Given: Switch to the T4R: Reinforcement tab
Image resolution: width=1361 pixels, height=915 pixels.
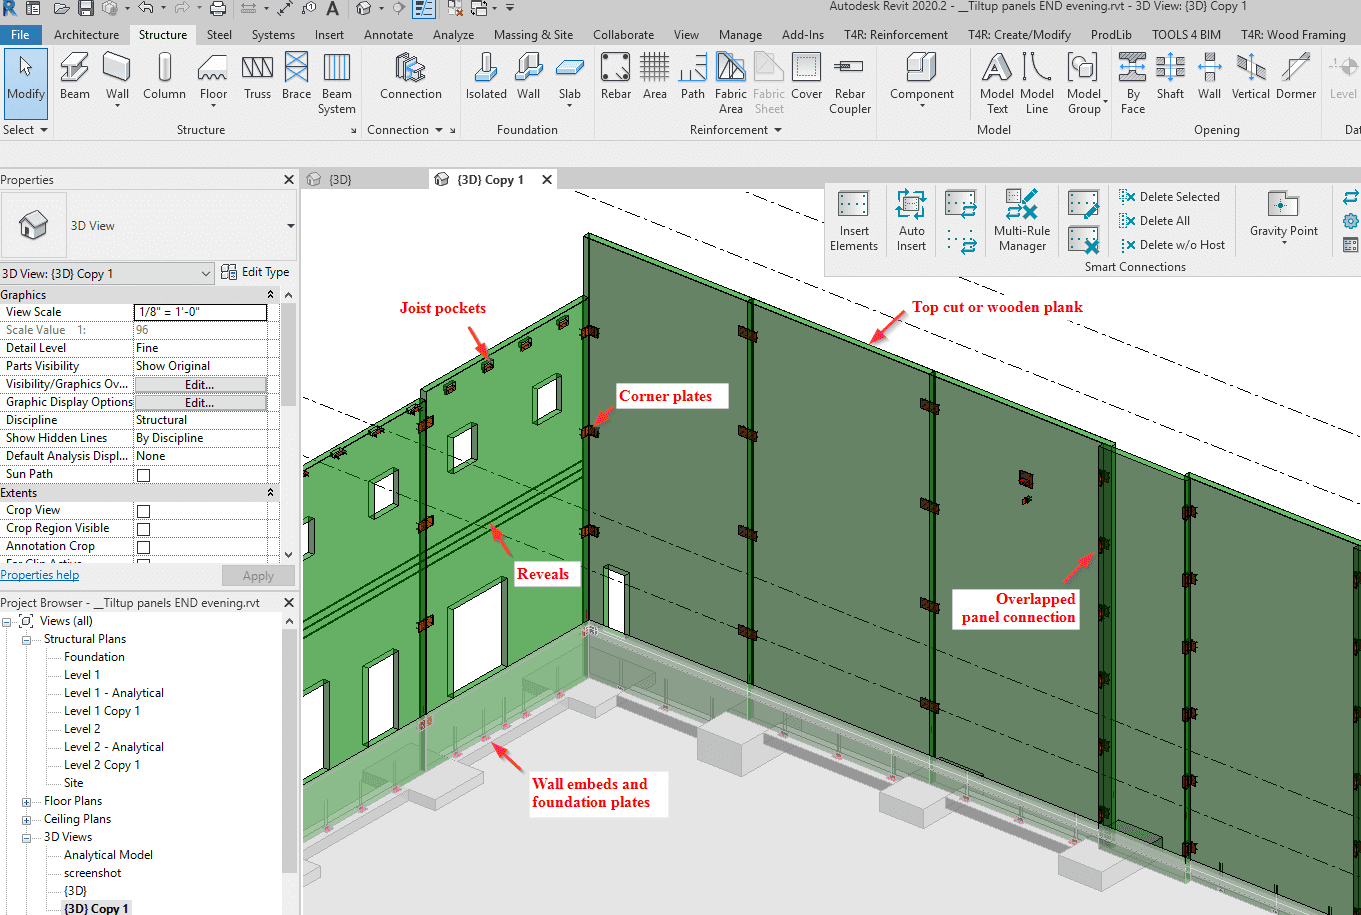Looking at the screenshot, I should tap(896, 34).
